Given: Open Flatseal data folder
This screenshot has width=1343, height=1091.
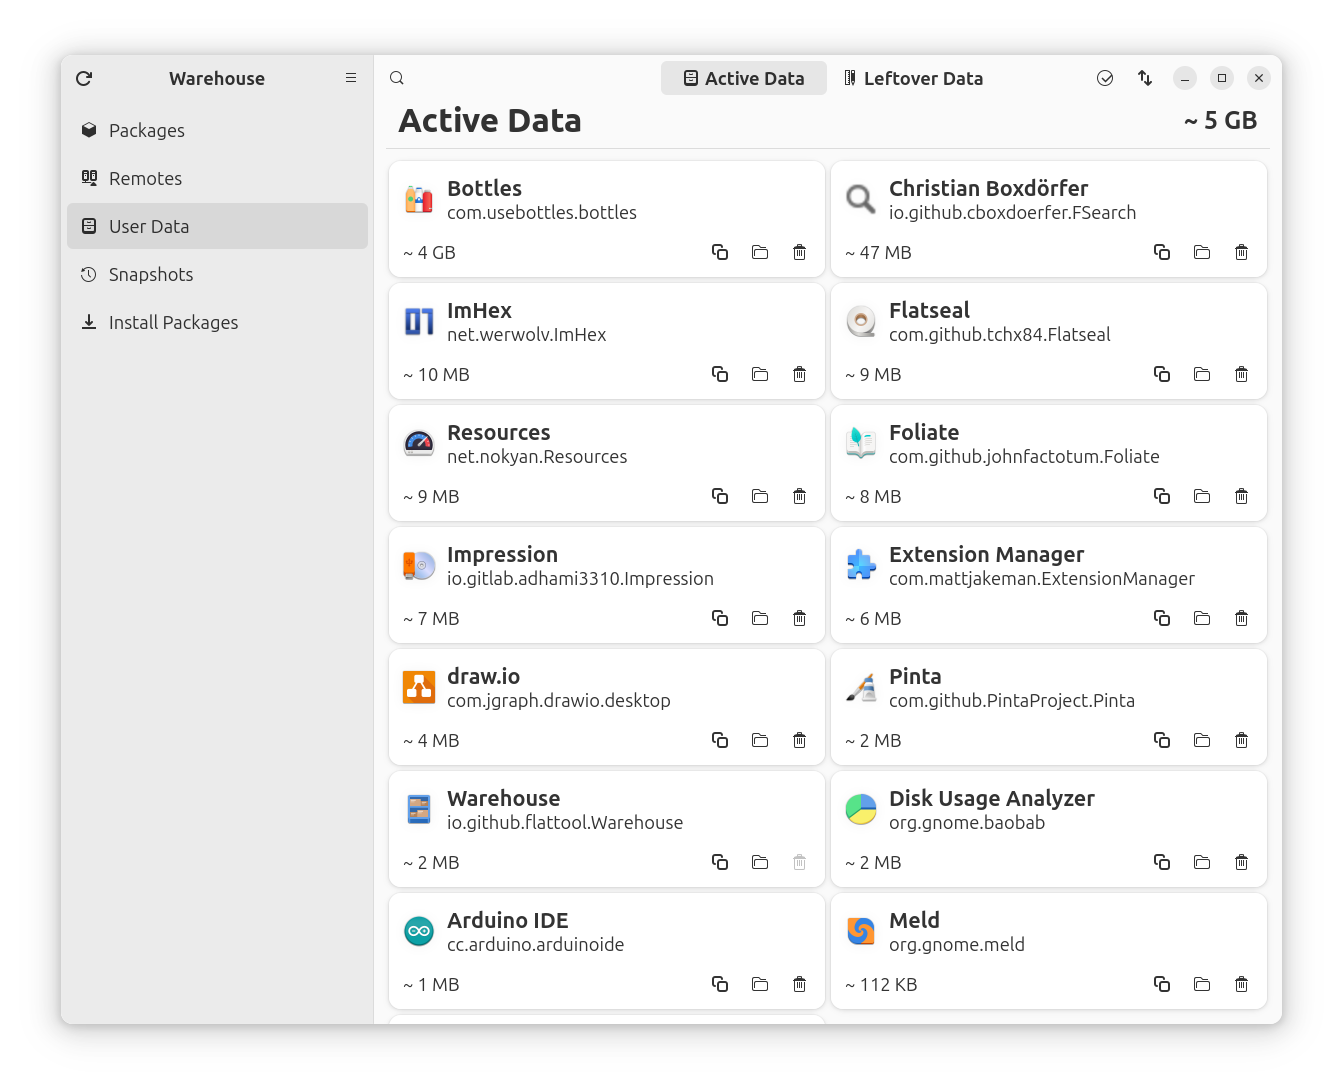Looking at the screenshot, I should 1202,374.
